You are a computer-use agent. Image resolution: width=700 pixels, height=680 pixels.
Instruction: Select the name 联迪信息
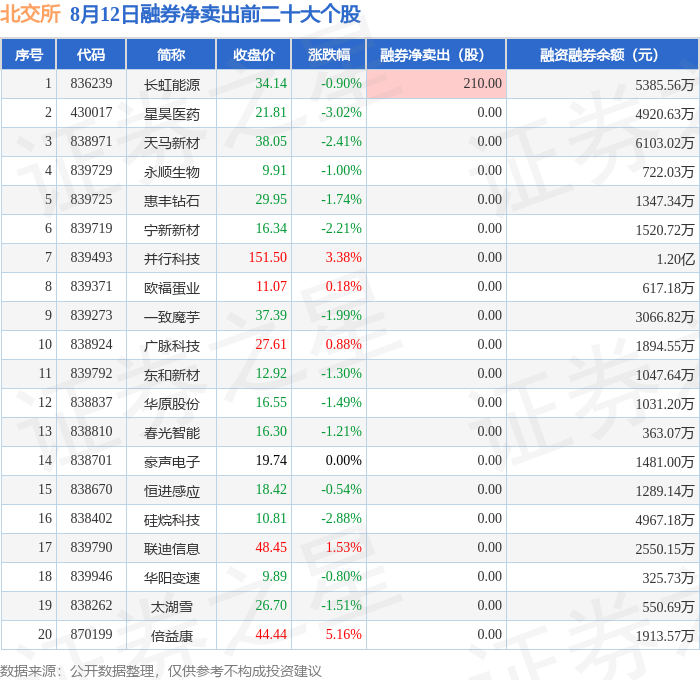[x=171, y=549]
